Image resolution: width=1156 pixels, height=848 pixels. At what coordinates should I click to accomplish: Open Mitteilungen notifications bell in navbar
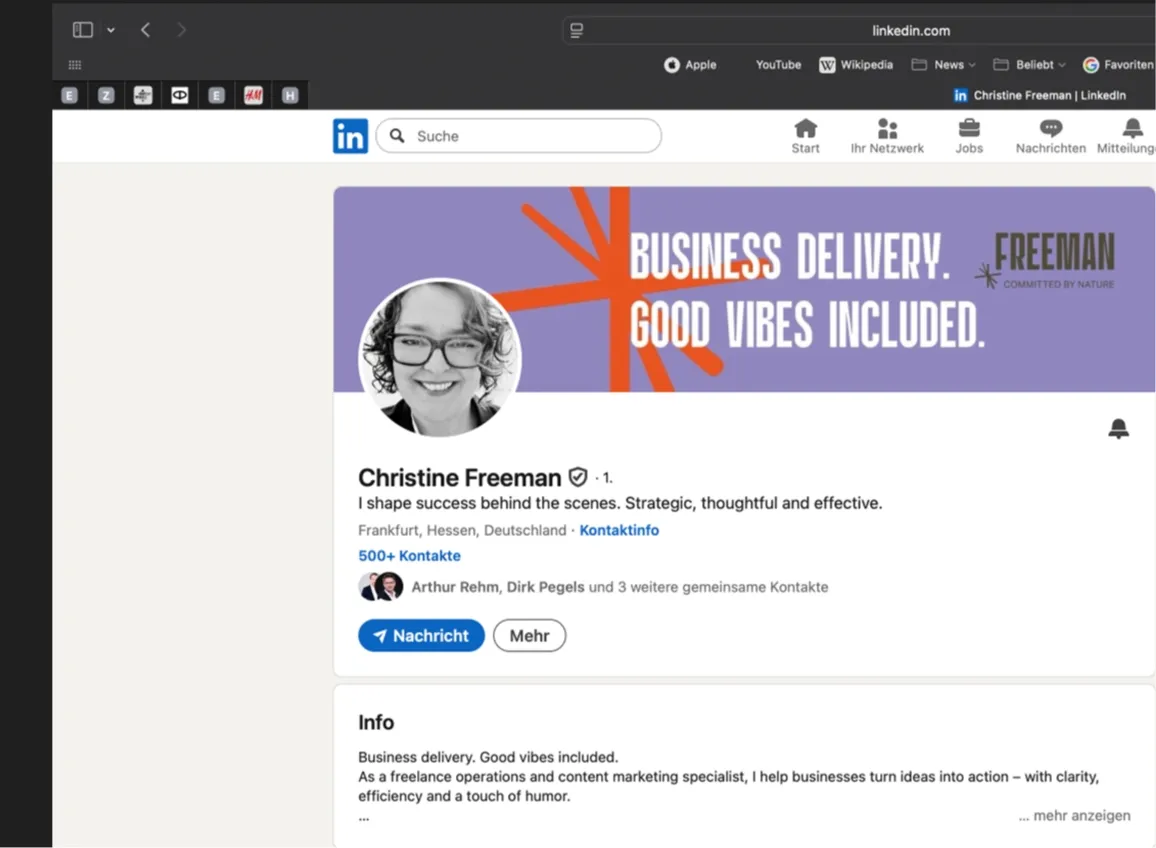pyautogui.click(x=1132, y=129)
